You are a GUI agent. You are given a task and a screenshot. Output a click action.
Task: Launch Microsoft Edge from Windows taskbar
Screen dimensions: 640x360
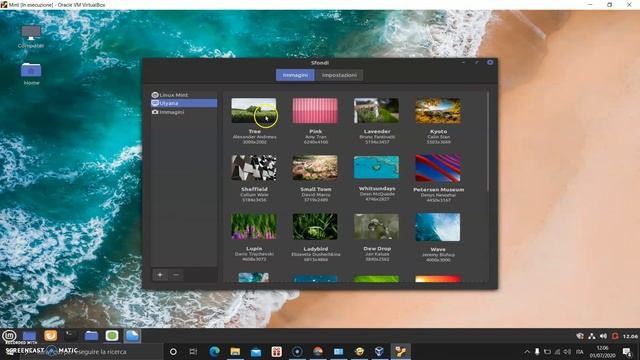click(214, 351)
